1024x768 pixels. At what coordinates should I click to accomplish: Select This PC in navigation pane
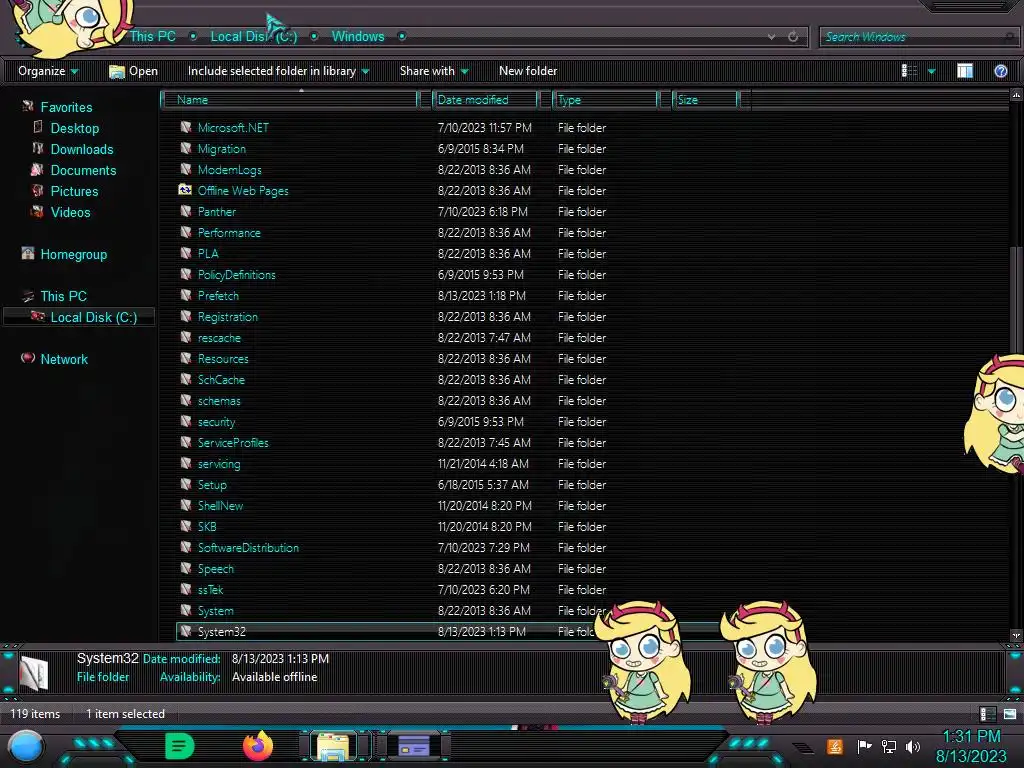[x=63, y=296]
